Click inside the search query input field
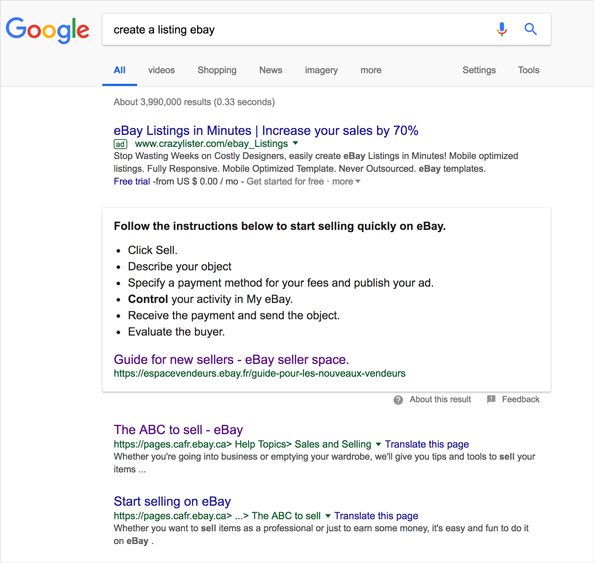 [295, 30]
